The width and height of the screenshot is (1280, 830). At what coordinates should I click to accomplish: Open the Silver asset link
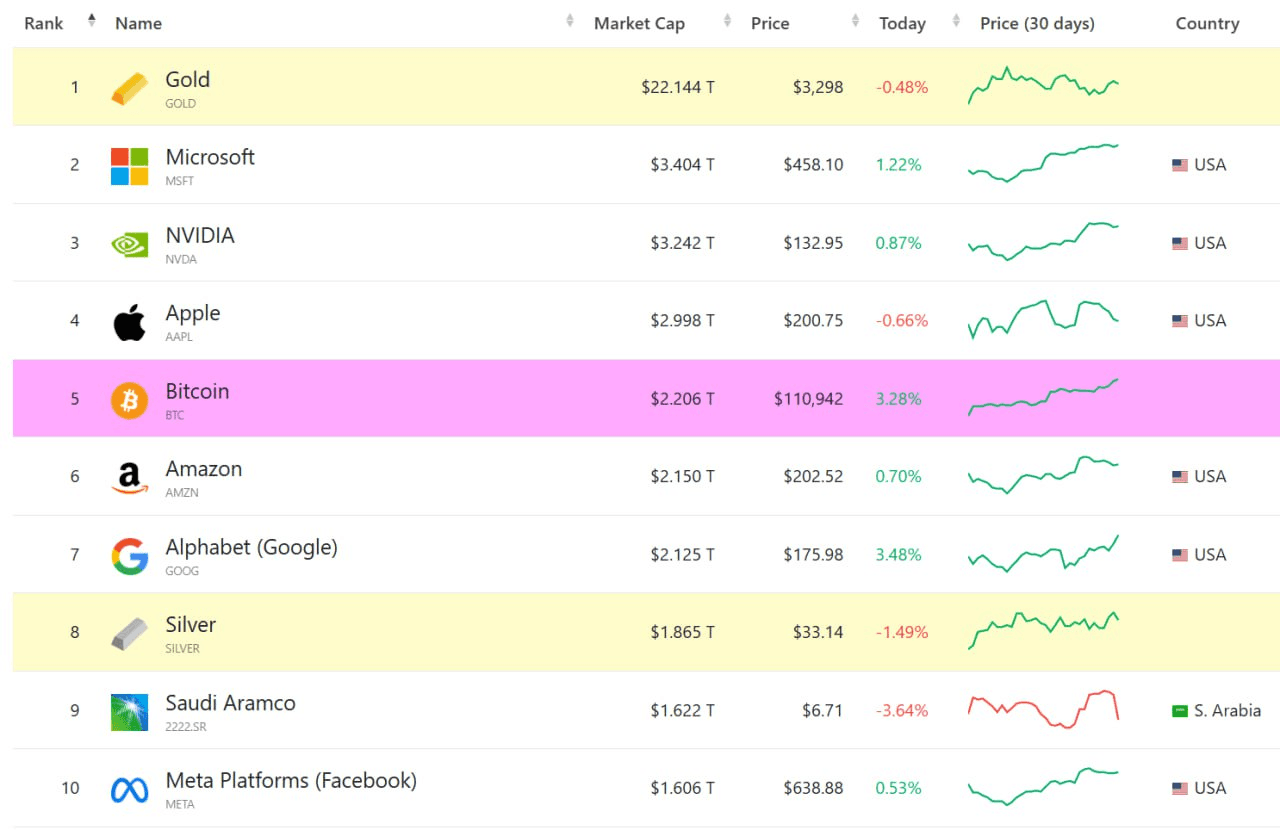pyautogui.click(x=190, y=625)
